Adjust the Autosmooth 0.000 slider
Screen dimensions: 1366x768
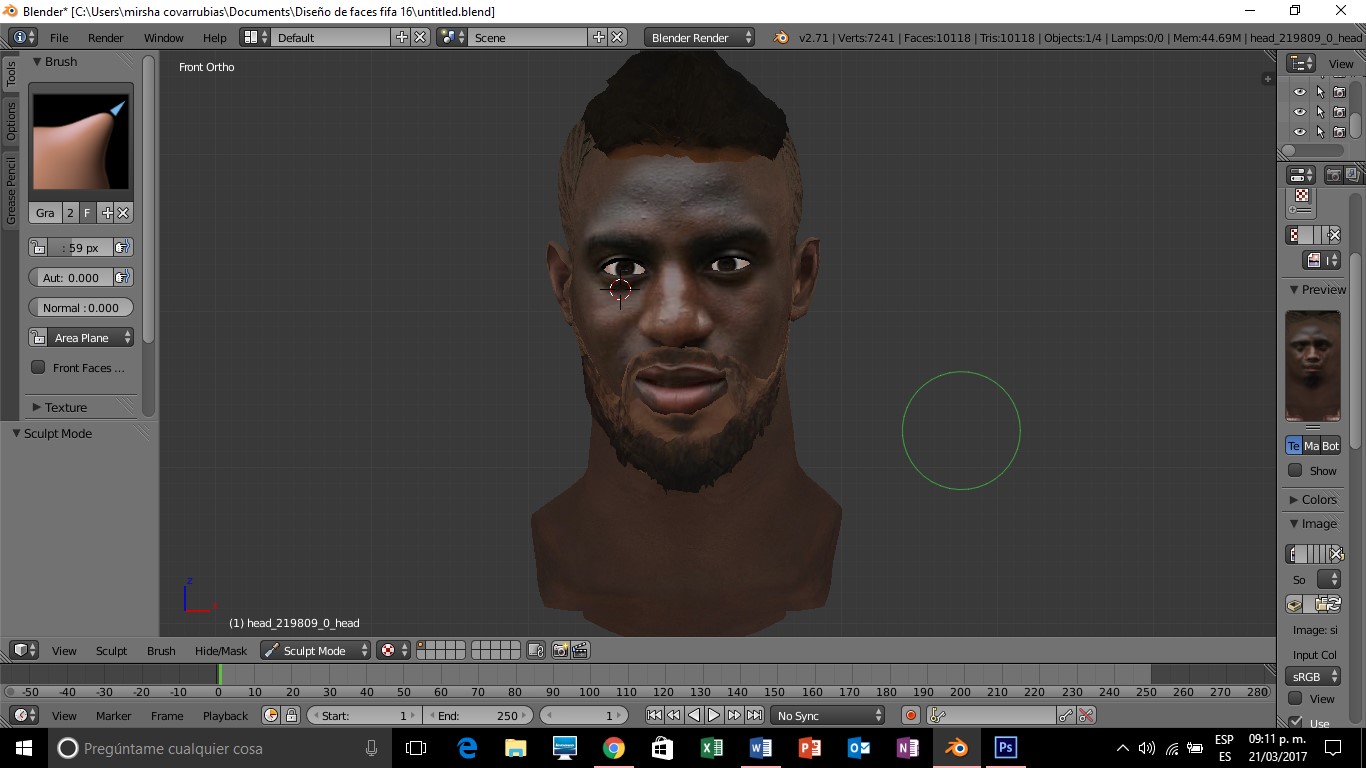(71, 278)
